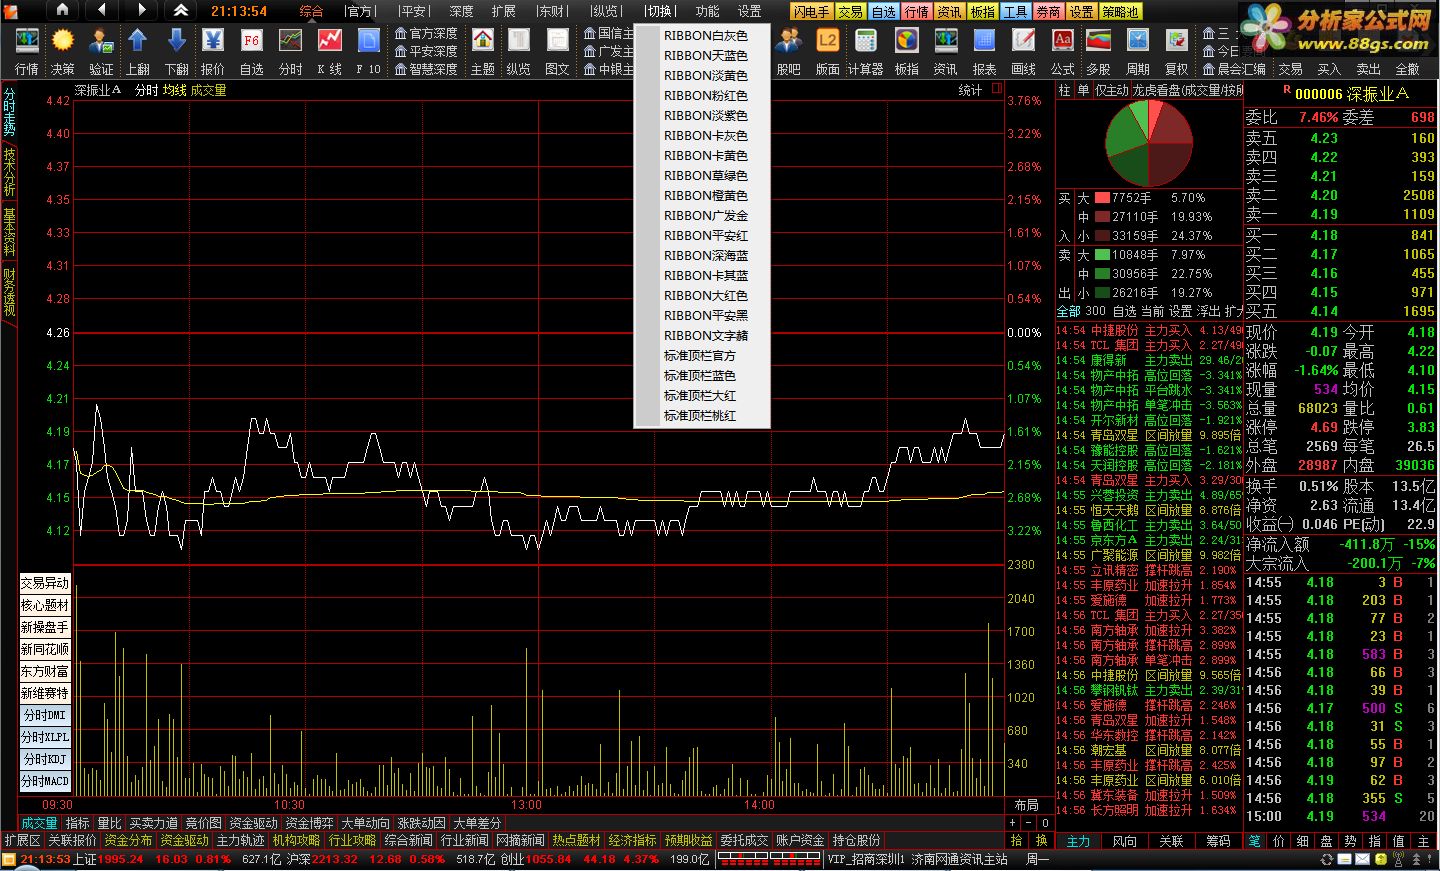Viewport: 1440px width, 871px height.
Task: Click the 全撤 cancel-all button
Action: coord(1407,69)
